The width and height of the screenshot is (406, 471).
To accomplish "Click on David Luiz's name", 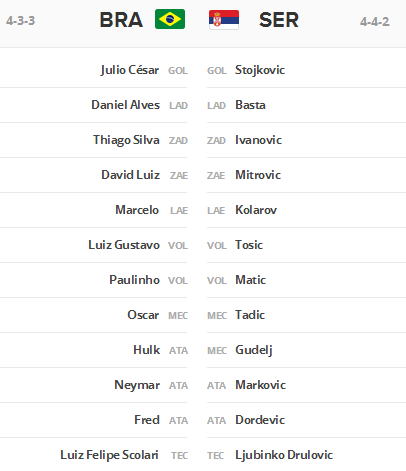I will click(130, 175).
